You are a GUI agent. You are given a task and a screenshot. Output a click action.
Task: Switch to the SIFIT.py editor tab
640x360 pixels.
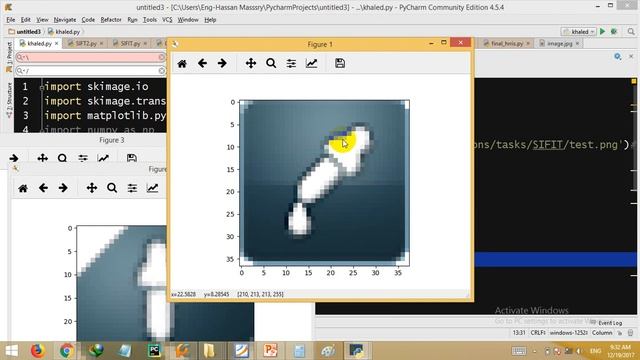click(130, 43)
